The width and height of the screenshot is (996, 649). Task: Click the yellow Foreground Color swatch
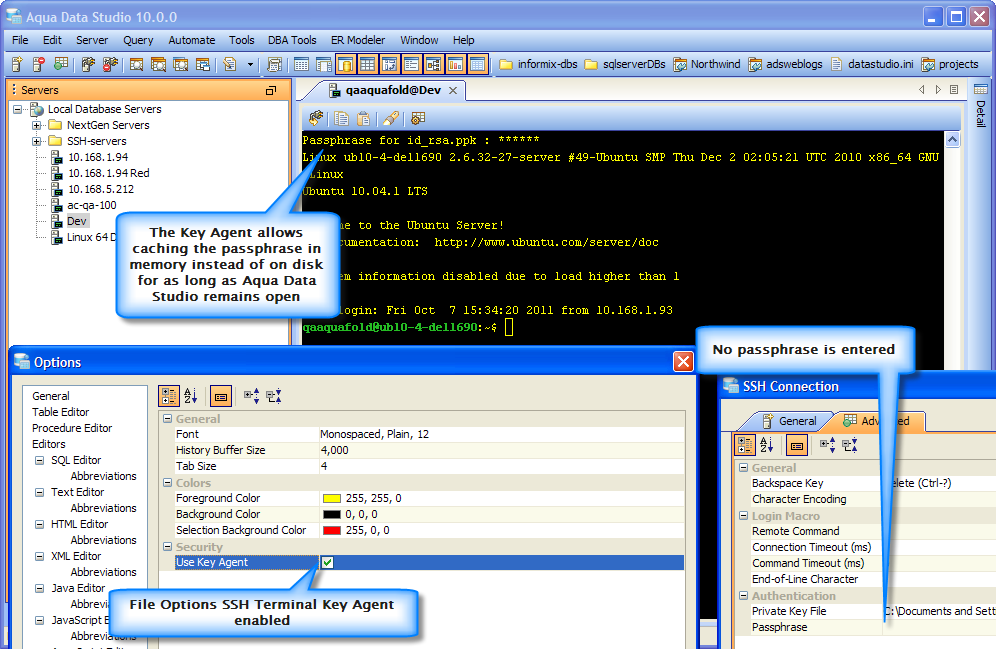[x=332, y=498]
